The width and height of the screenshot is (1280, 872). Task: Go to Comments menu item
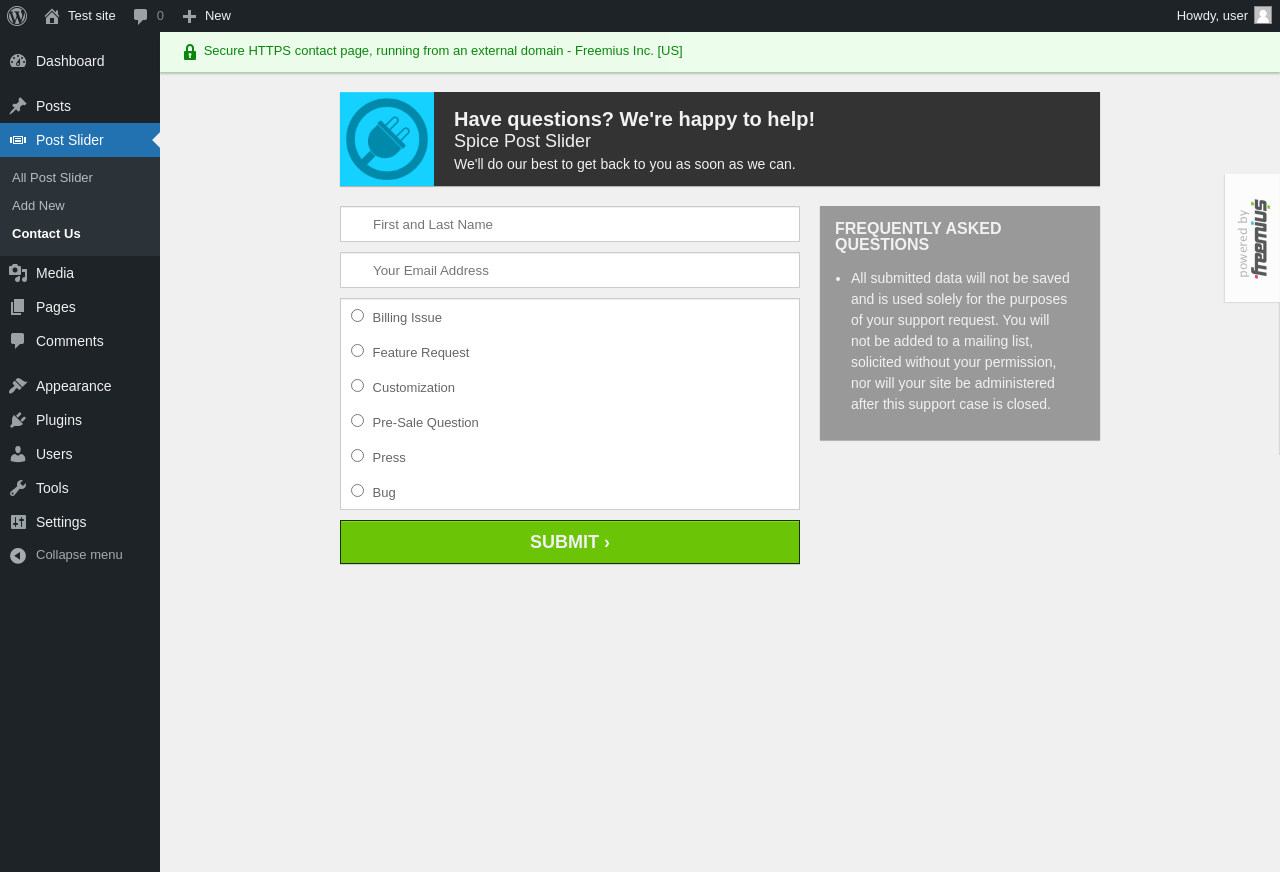pyautogui.click(x=80, y=341)
